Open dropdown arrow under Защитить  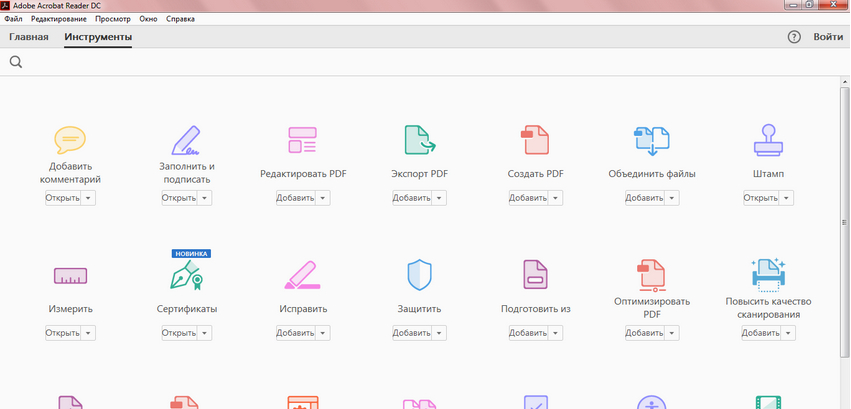[x=439, y=333]
